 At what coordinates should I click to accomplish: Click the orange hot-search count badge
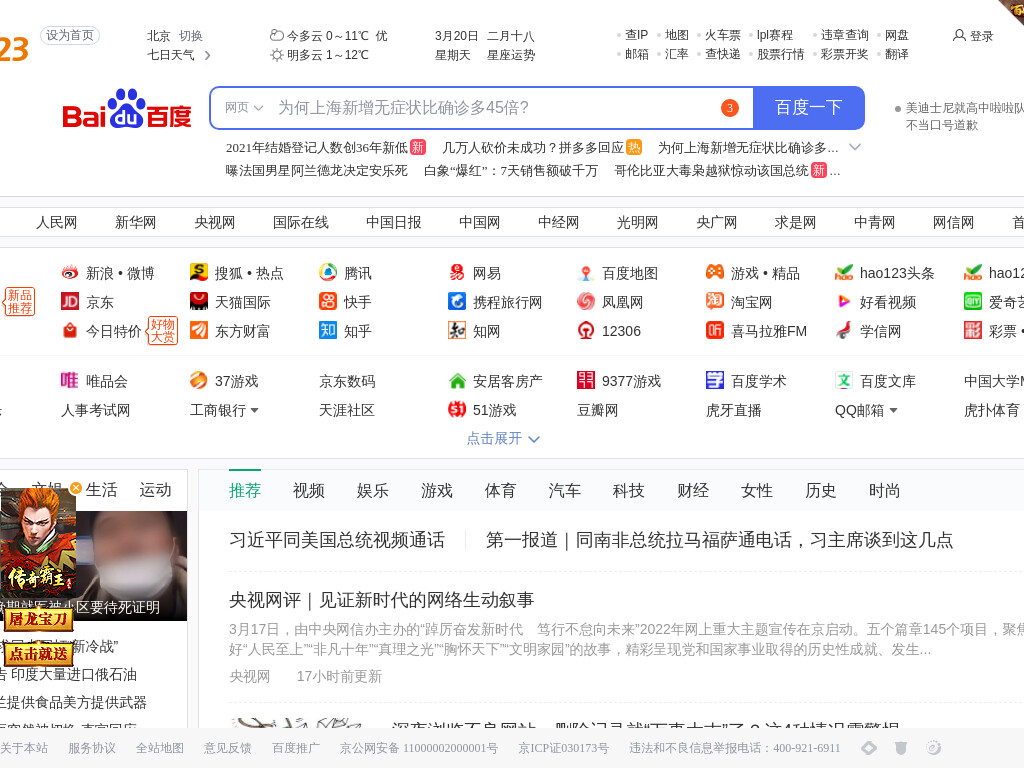click(x=729, y=108)
